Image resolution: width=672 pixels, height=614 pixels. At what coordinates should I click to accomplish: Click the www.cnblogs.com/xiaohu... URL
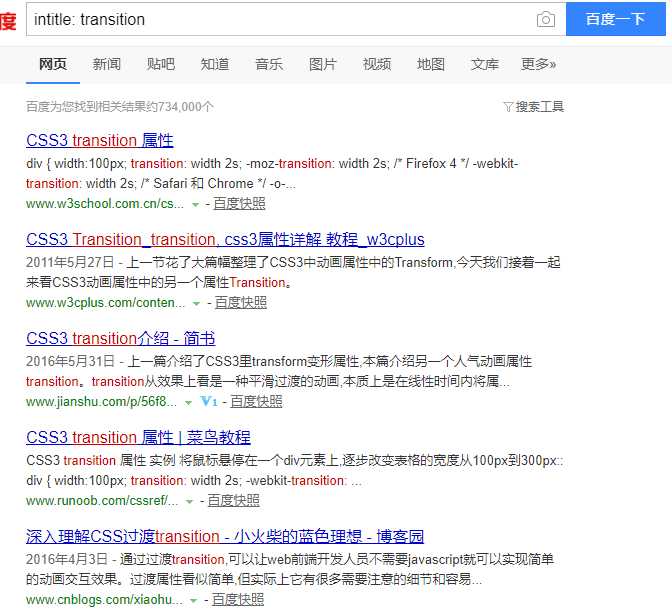pyautogui.click(x=105, y=599)
